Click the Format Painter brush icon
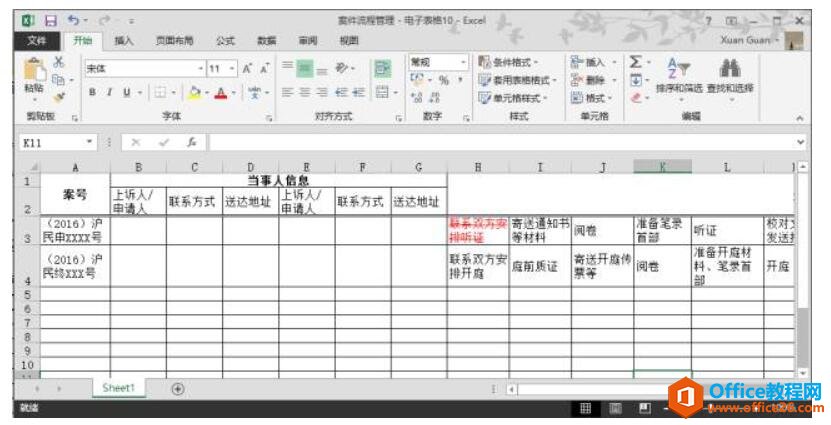831x425 pixels. click(x=59, y=98)
